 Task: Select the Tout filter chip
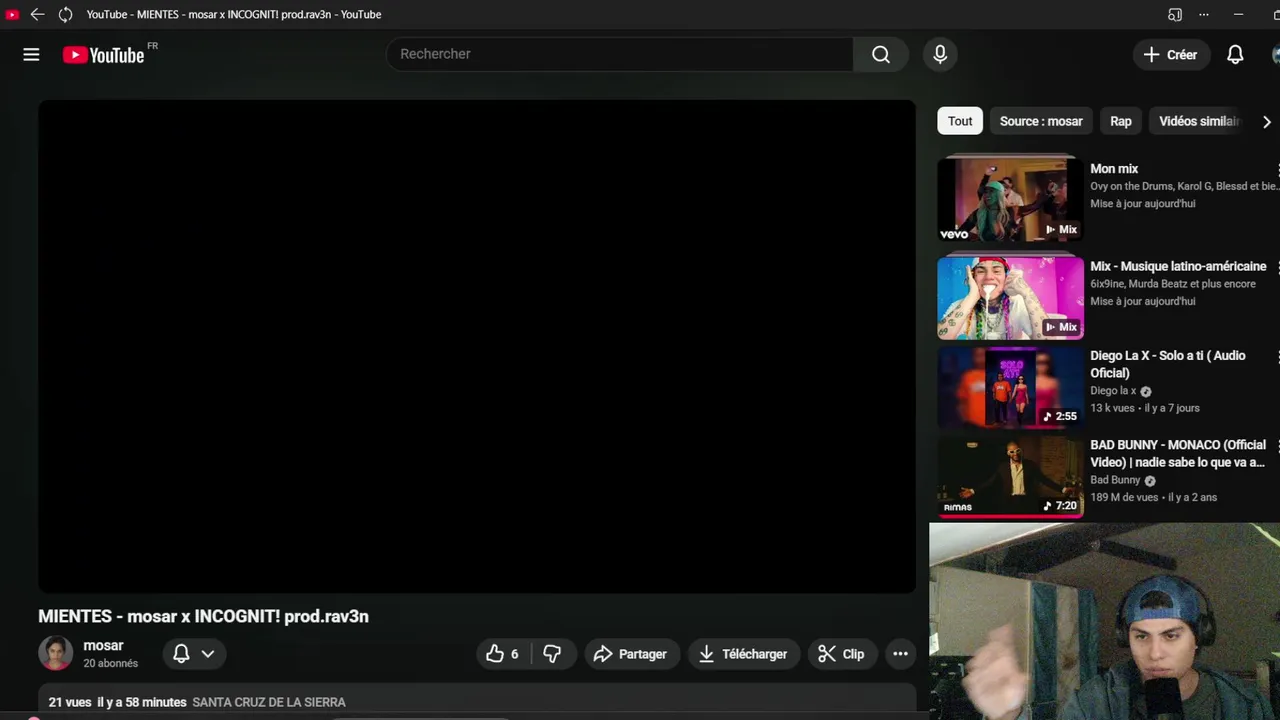click(x=960, y=121)
